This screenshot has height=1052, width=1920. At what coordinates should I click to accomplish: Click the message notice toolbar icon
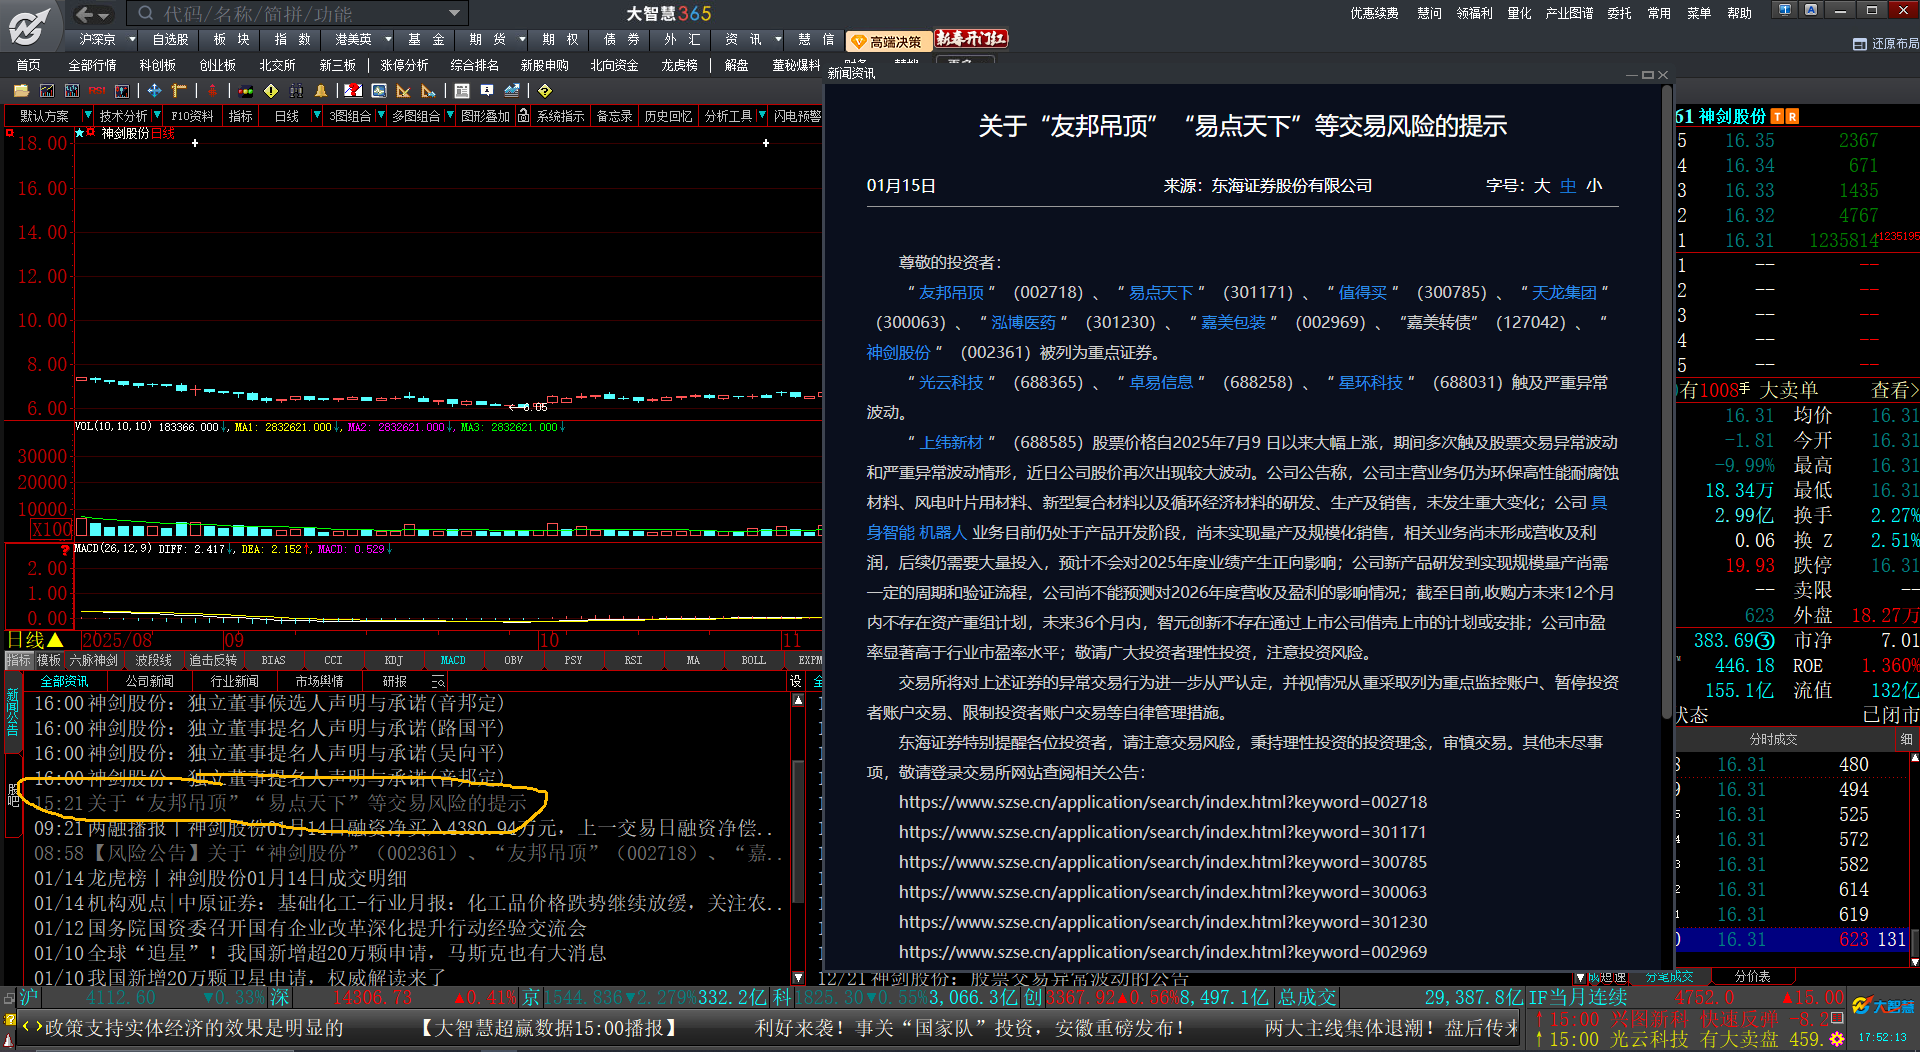click(x=487, y=91)
